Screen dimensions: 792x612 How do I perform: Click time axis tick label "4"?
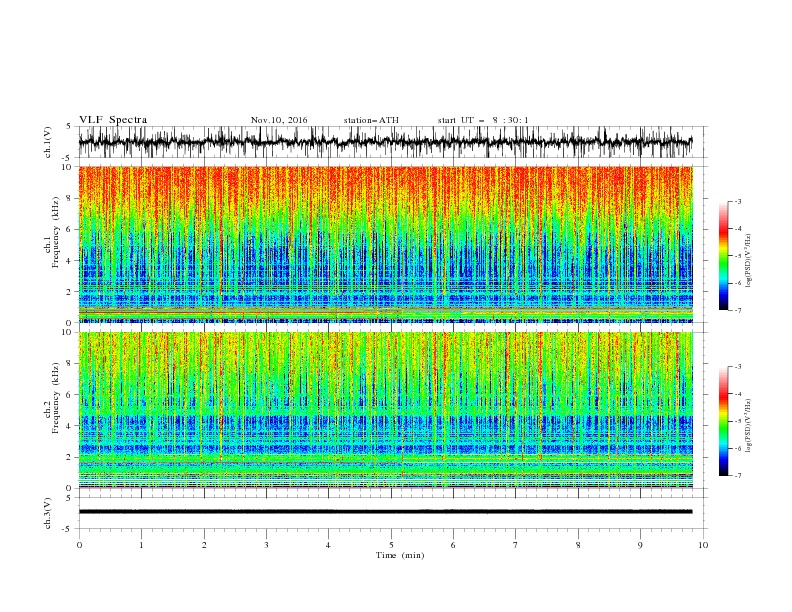(328, 545)
